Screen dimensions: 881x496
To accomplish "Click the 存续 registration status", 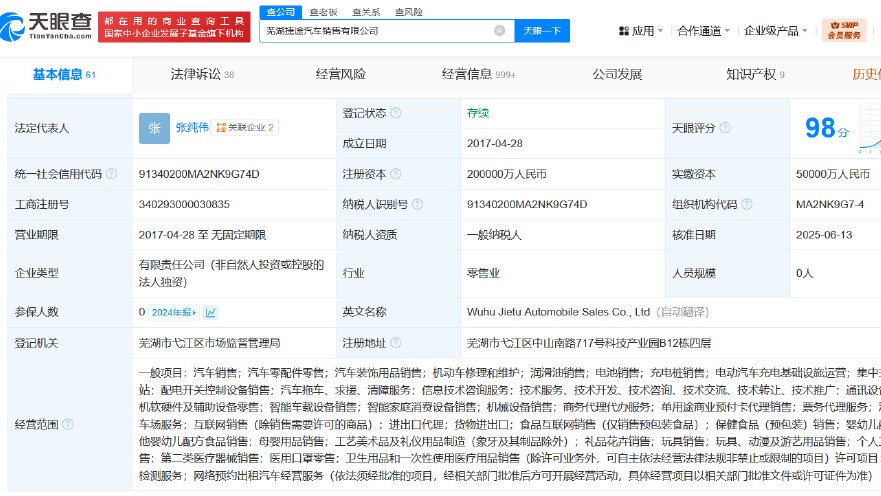I will [x=478, y=113].
